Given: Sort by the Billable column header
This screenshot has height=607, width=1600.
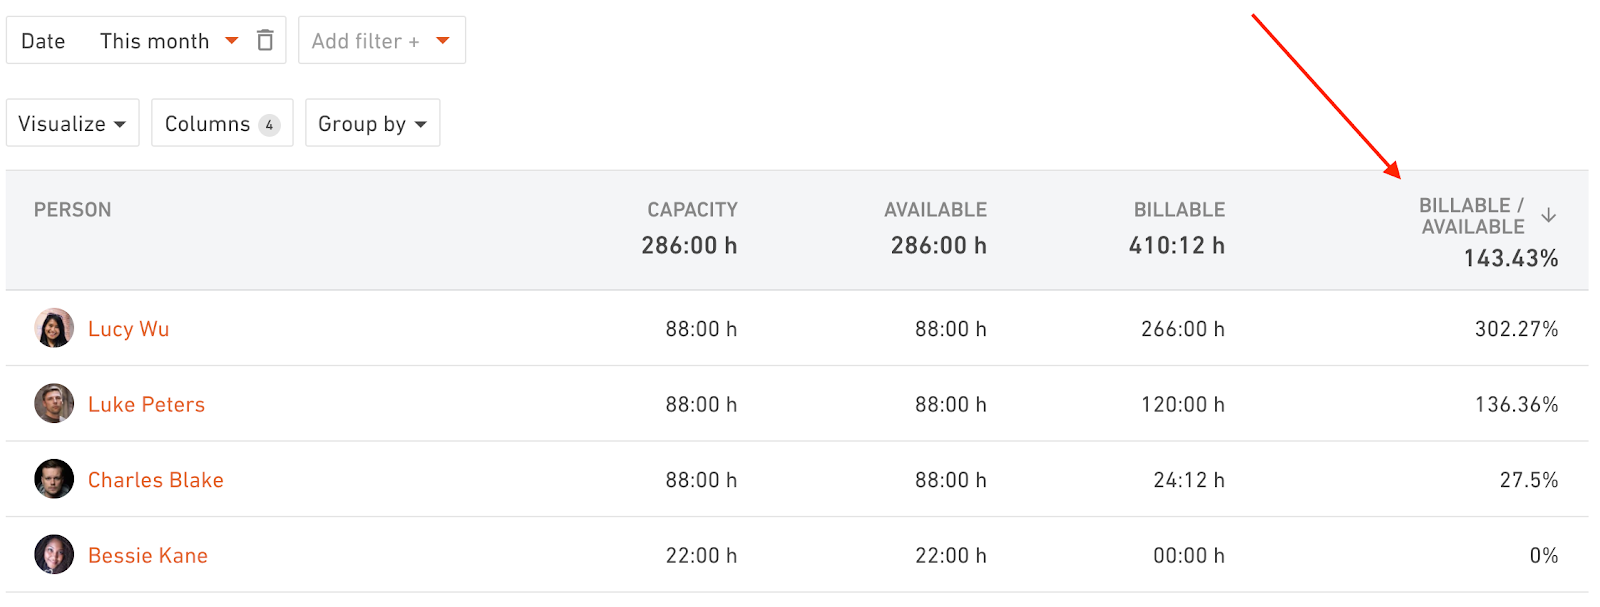Looking at the screenshot, I should tap(1179, 210).
